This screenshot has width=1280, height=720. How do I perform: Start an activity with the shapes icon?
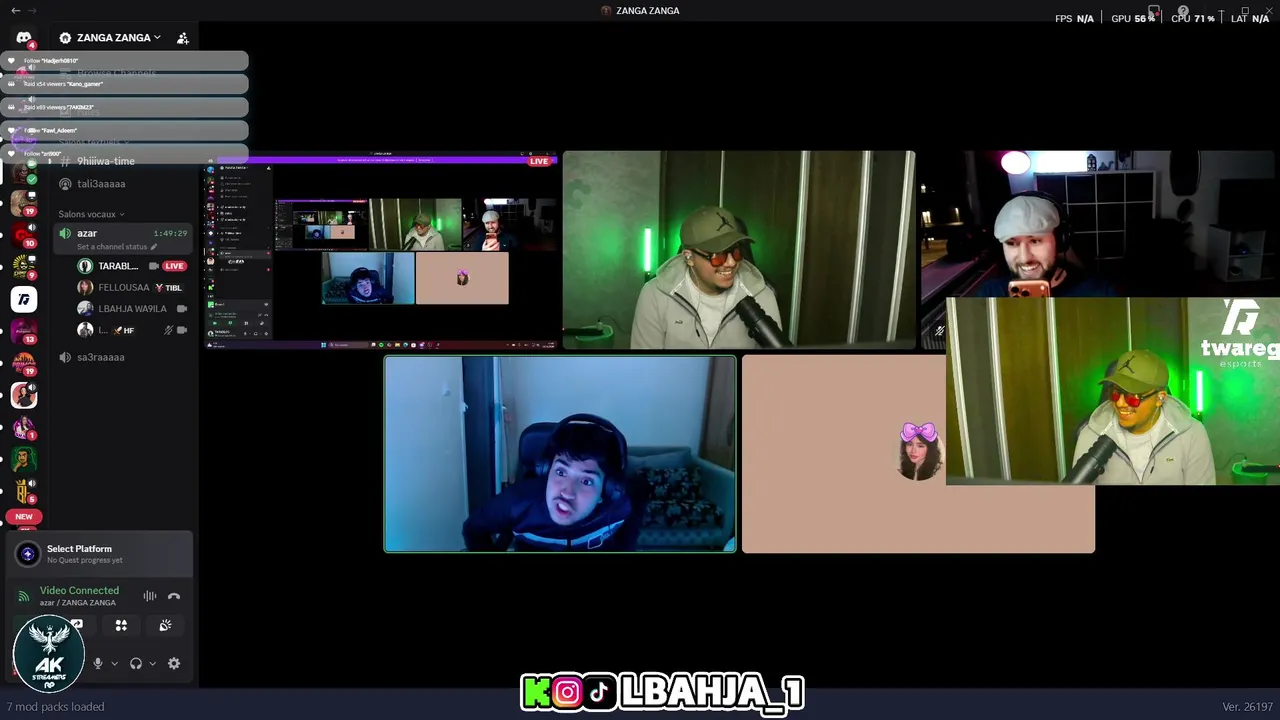121,625
